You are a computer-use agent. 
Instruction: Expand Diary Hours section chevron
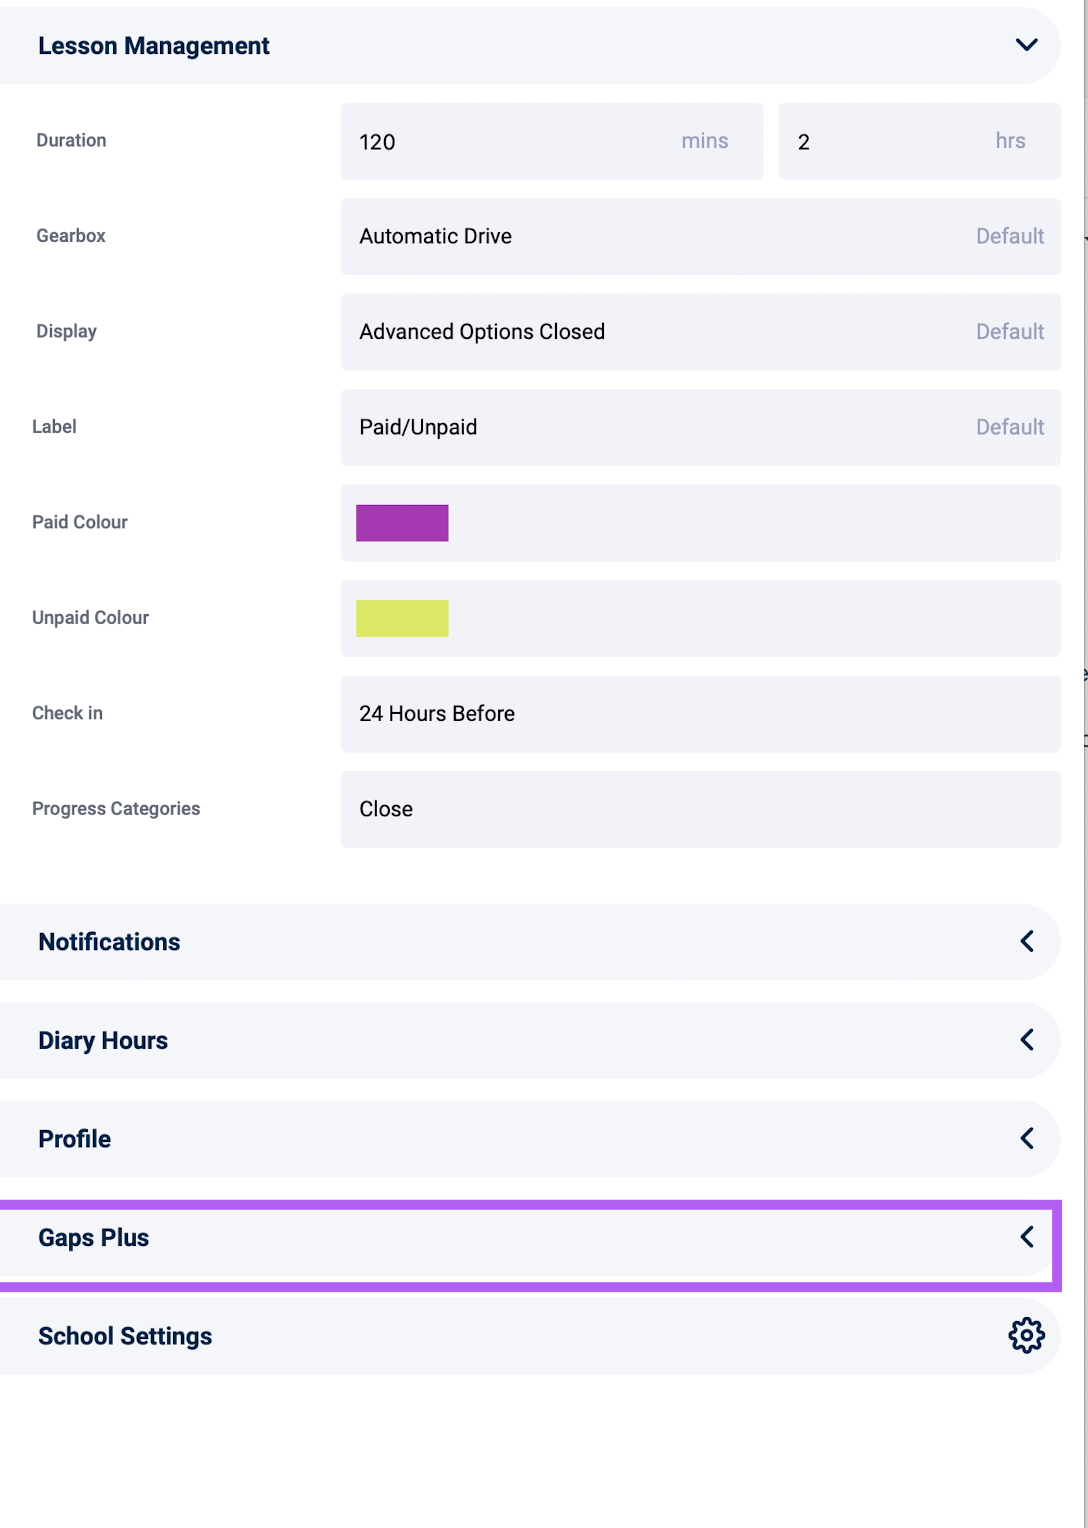[1027, 1040]
